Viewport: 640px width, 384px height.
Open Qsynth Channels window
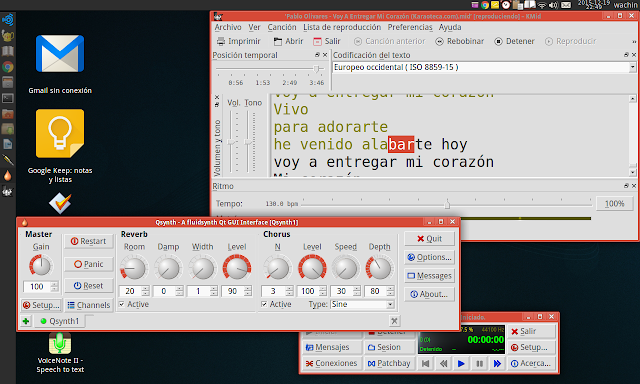(89, 305)
